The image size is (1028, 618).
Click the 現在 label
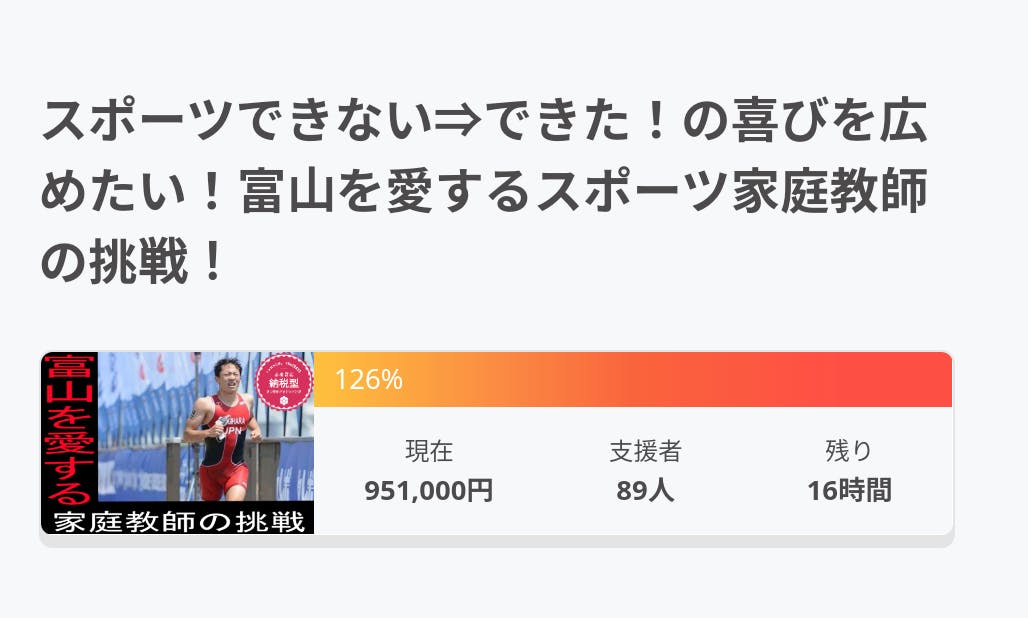[428, 452]
